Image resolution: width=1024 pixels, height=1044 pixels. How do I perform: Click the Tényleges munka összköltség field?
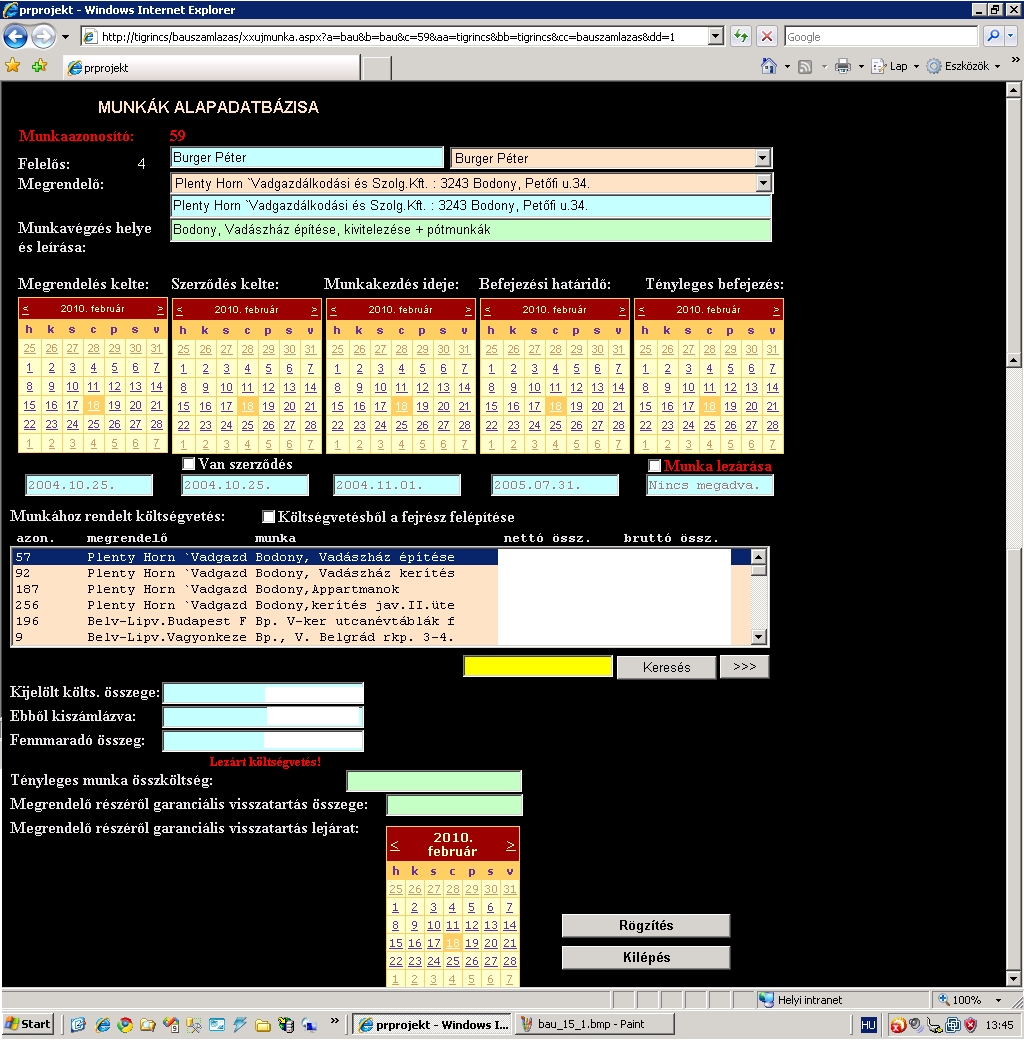point(434,781)
